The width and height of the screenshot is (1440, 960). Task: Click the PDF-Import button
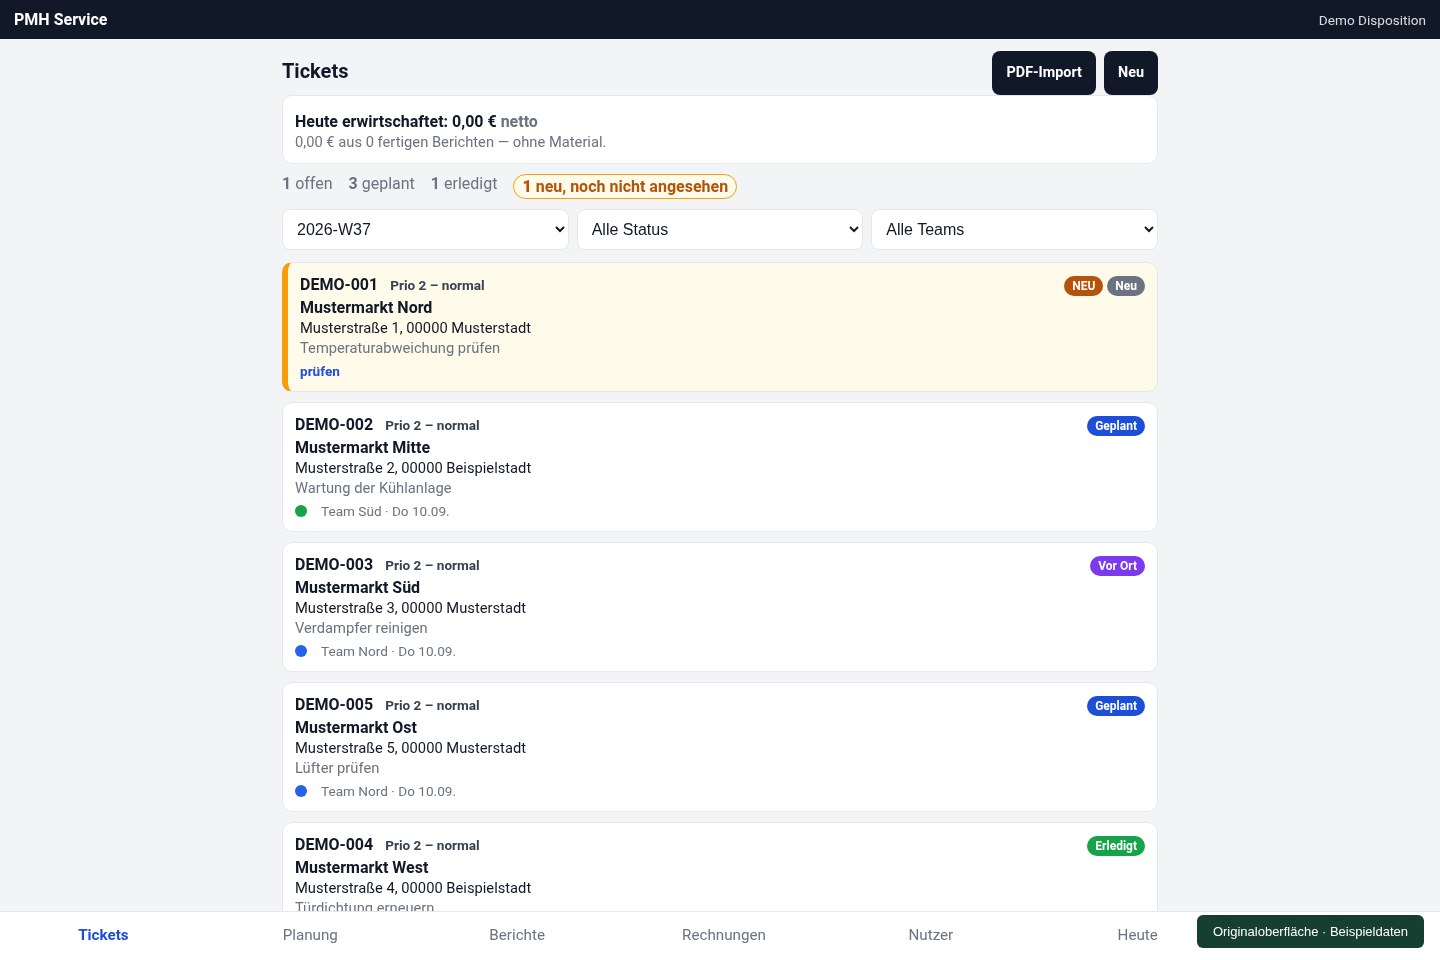pos(1044,73)
